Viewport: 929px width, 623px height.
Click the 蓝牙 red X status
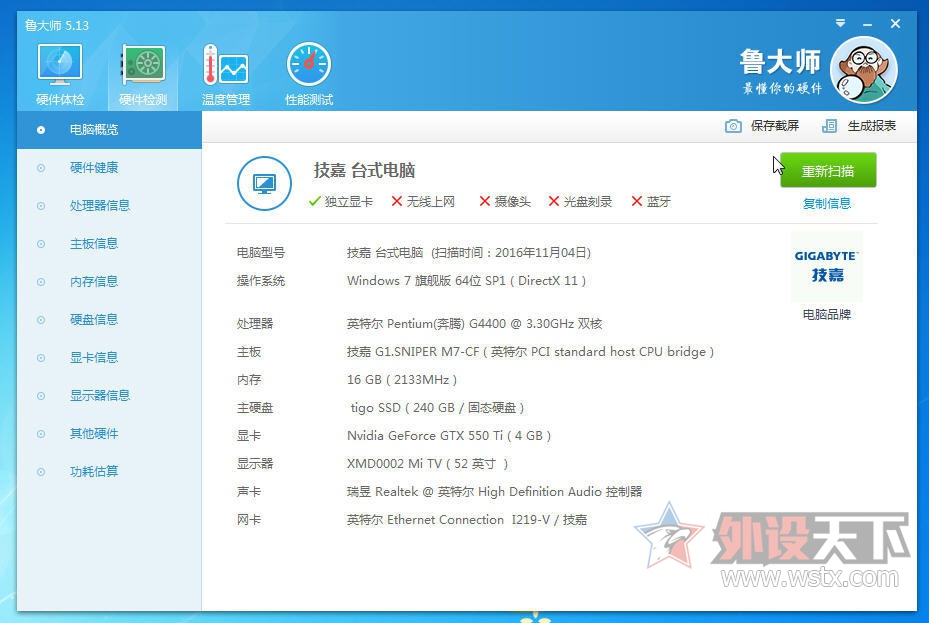click(x=651, y=201)
